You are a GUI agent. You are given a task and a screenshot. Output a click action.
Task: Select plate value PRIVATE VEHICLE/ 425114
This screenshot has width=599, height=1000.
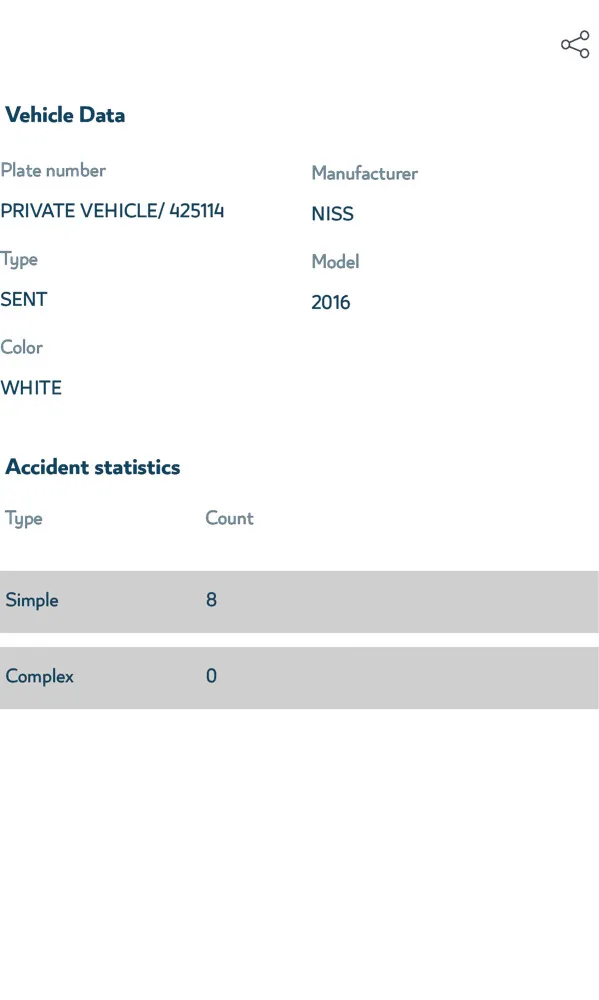click(x=112, y=210)
